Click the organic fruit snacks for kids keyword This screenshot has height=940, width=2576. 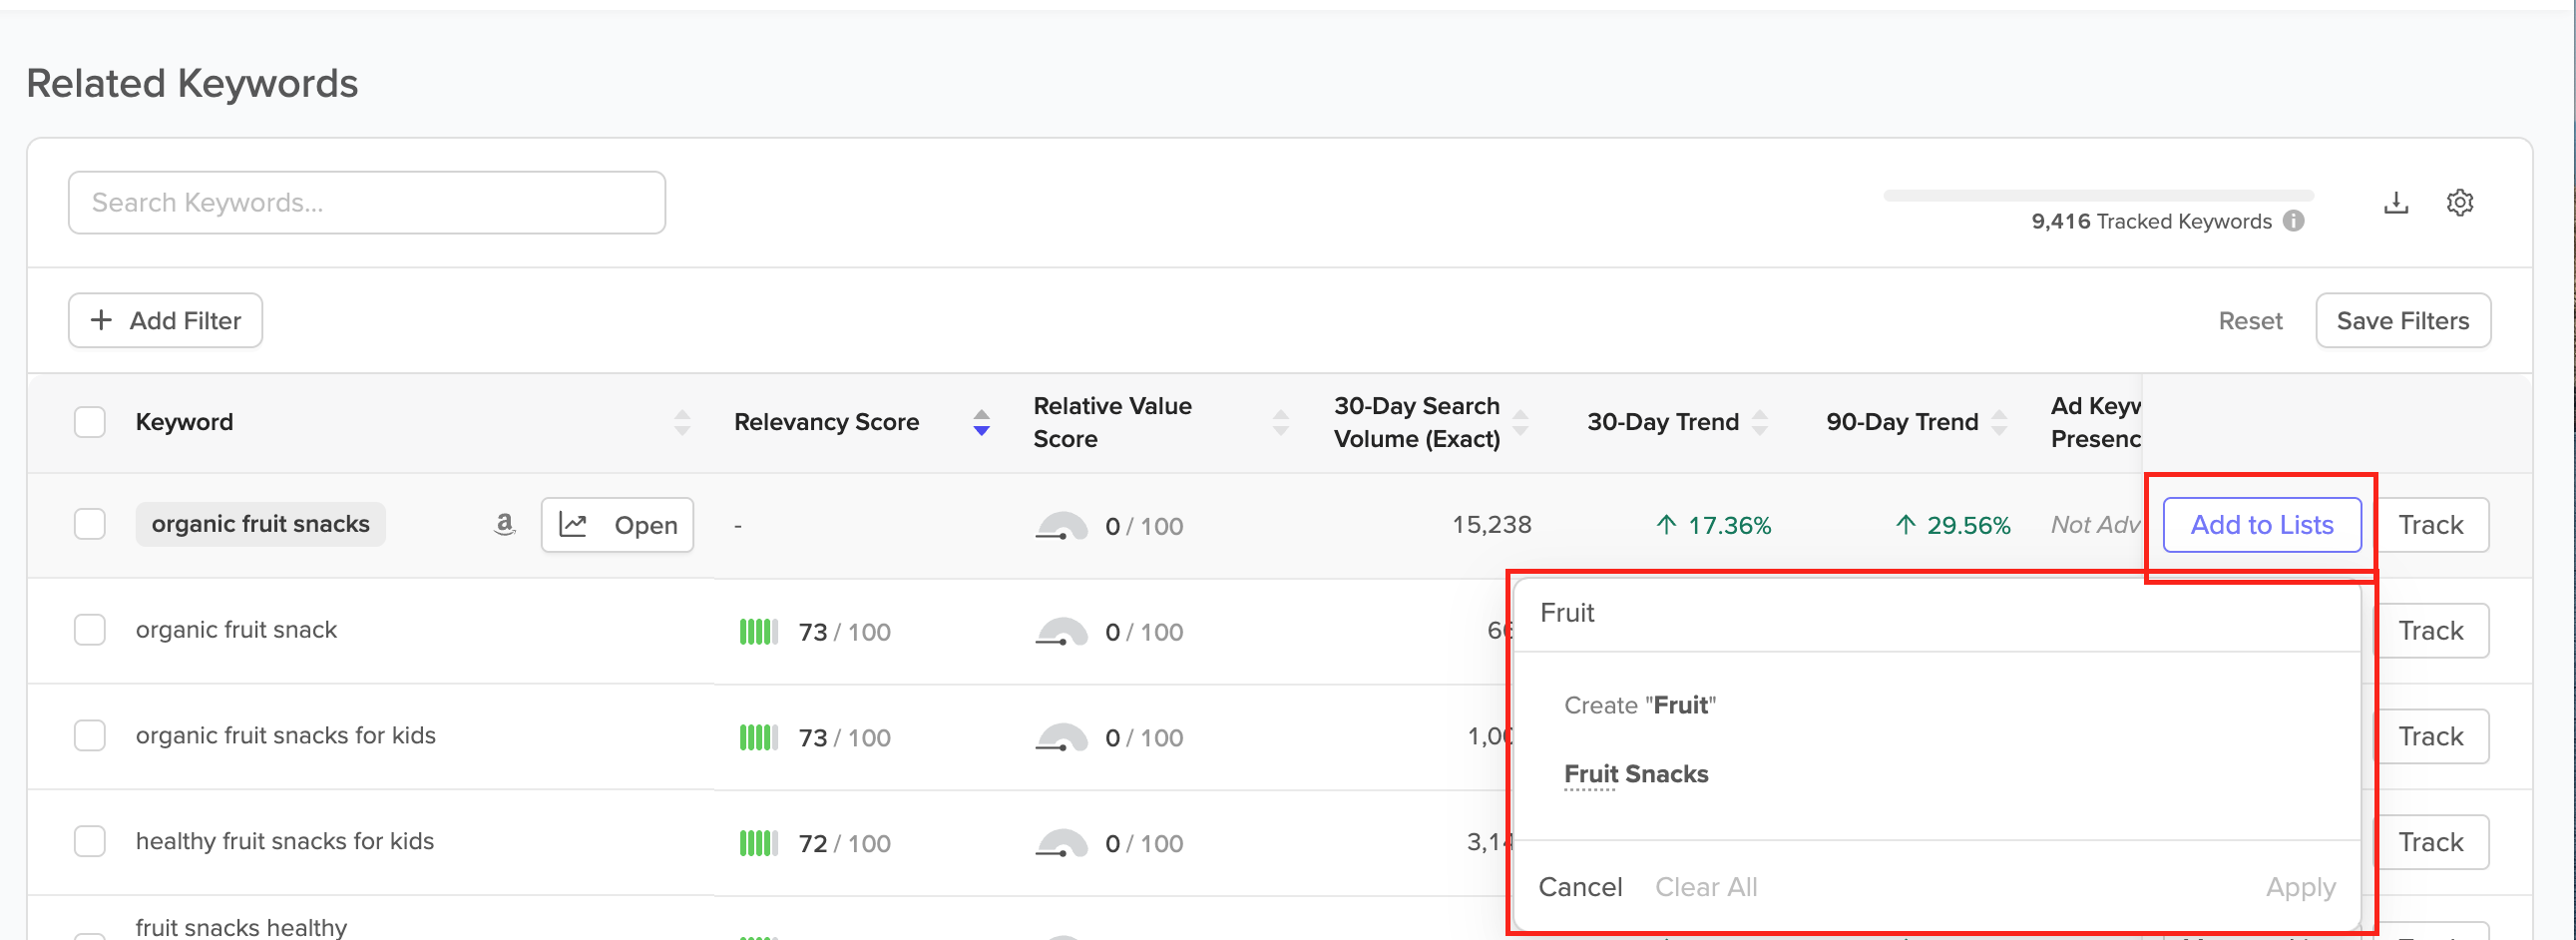286,736
